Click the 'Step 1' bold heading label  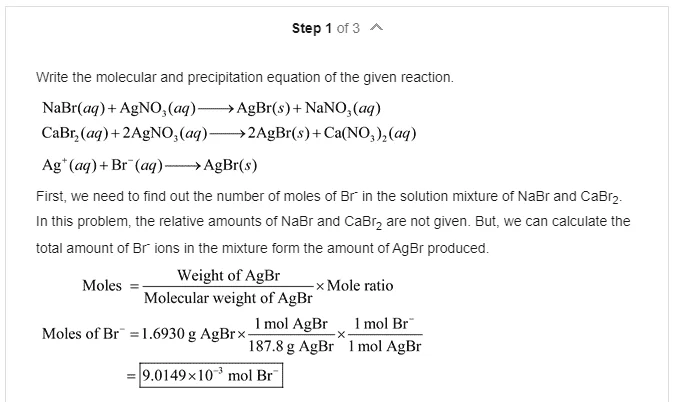pos(312,28)
